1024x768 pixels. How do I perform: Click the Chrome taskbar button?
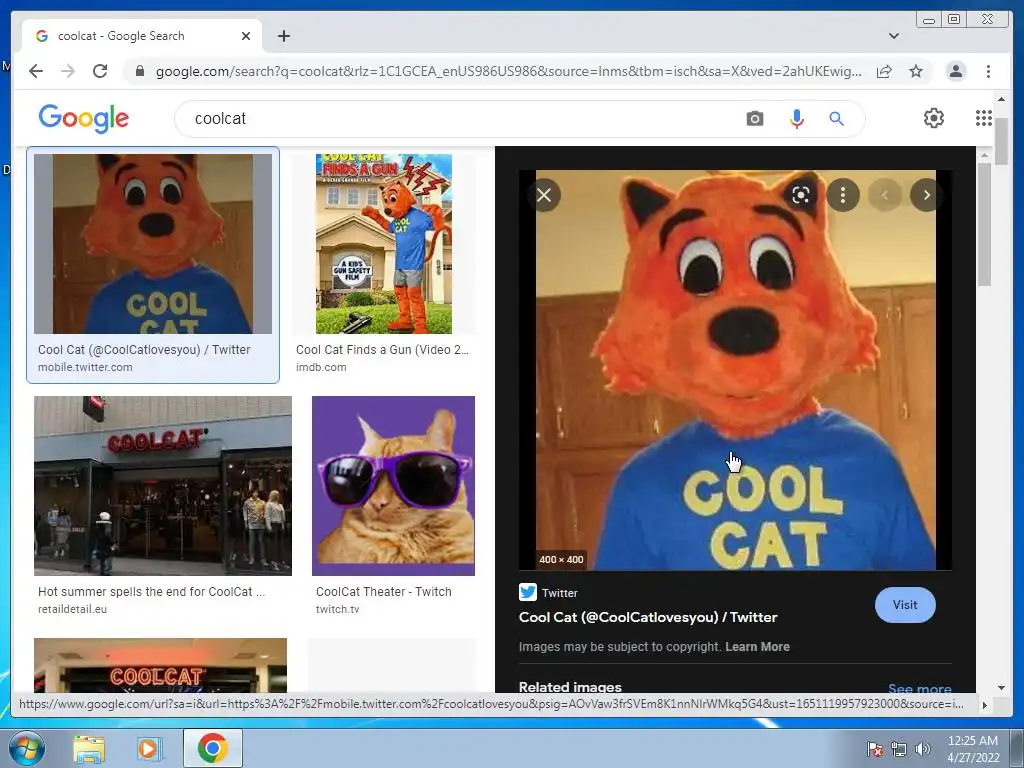pos(212,748)
